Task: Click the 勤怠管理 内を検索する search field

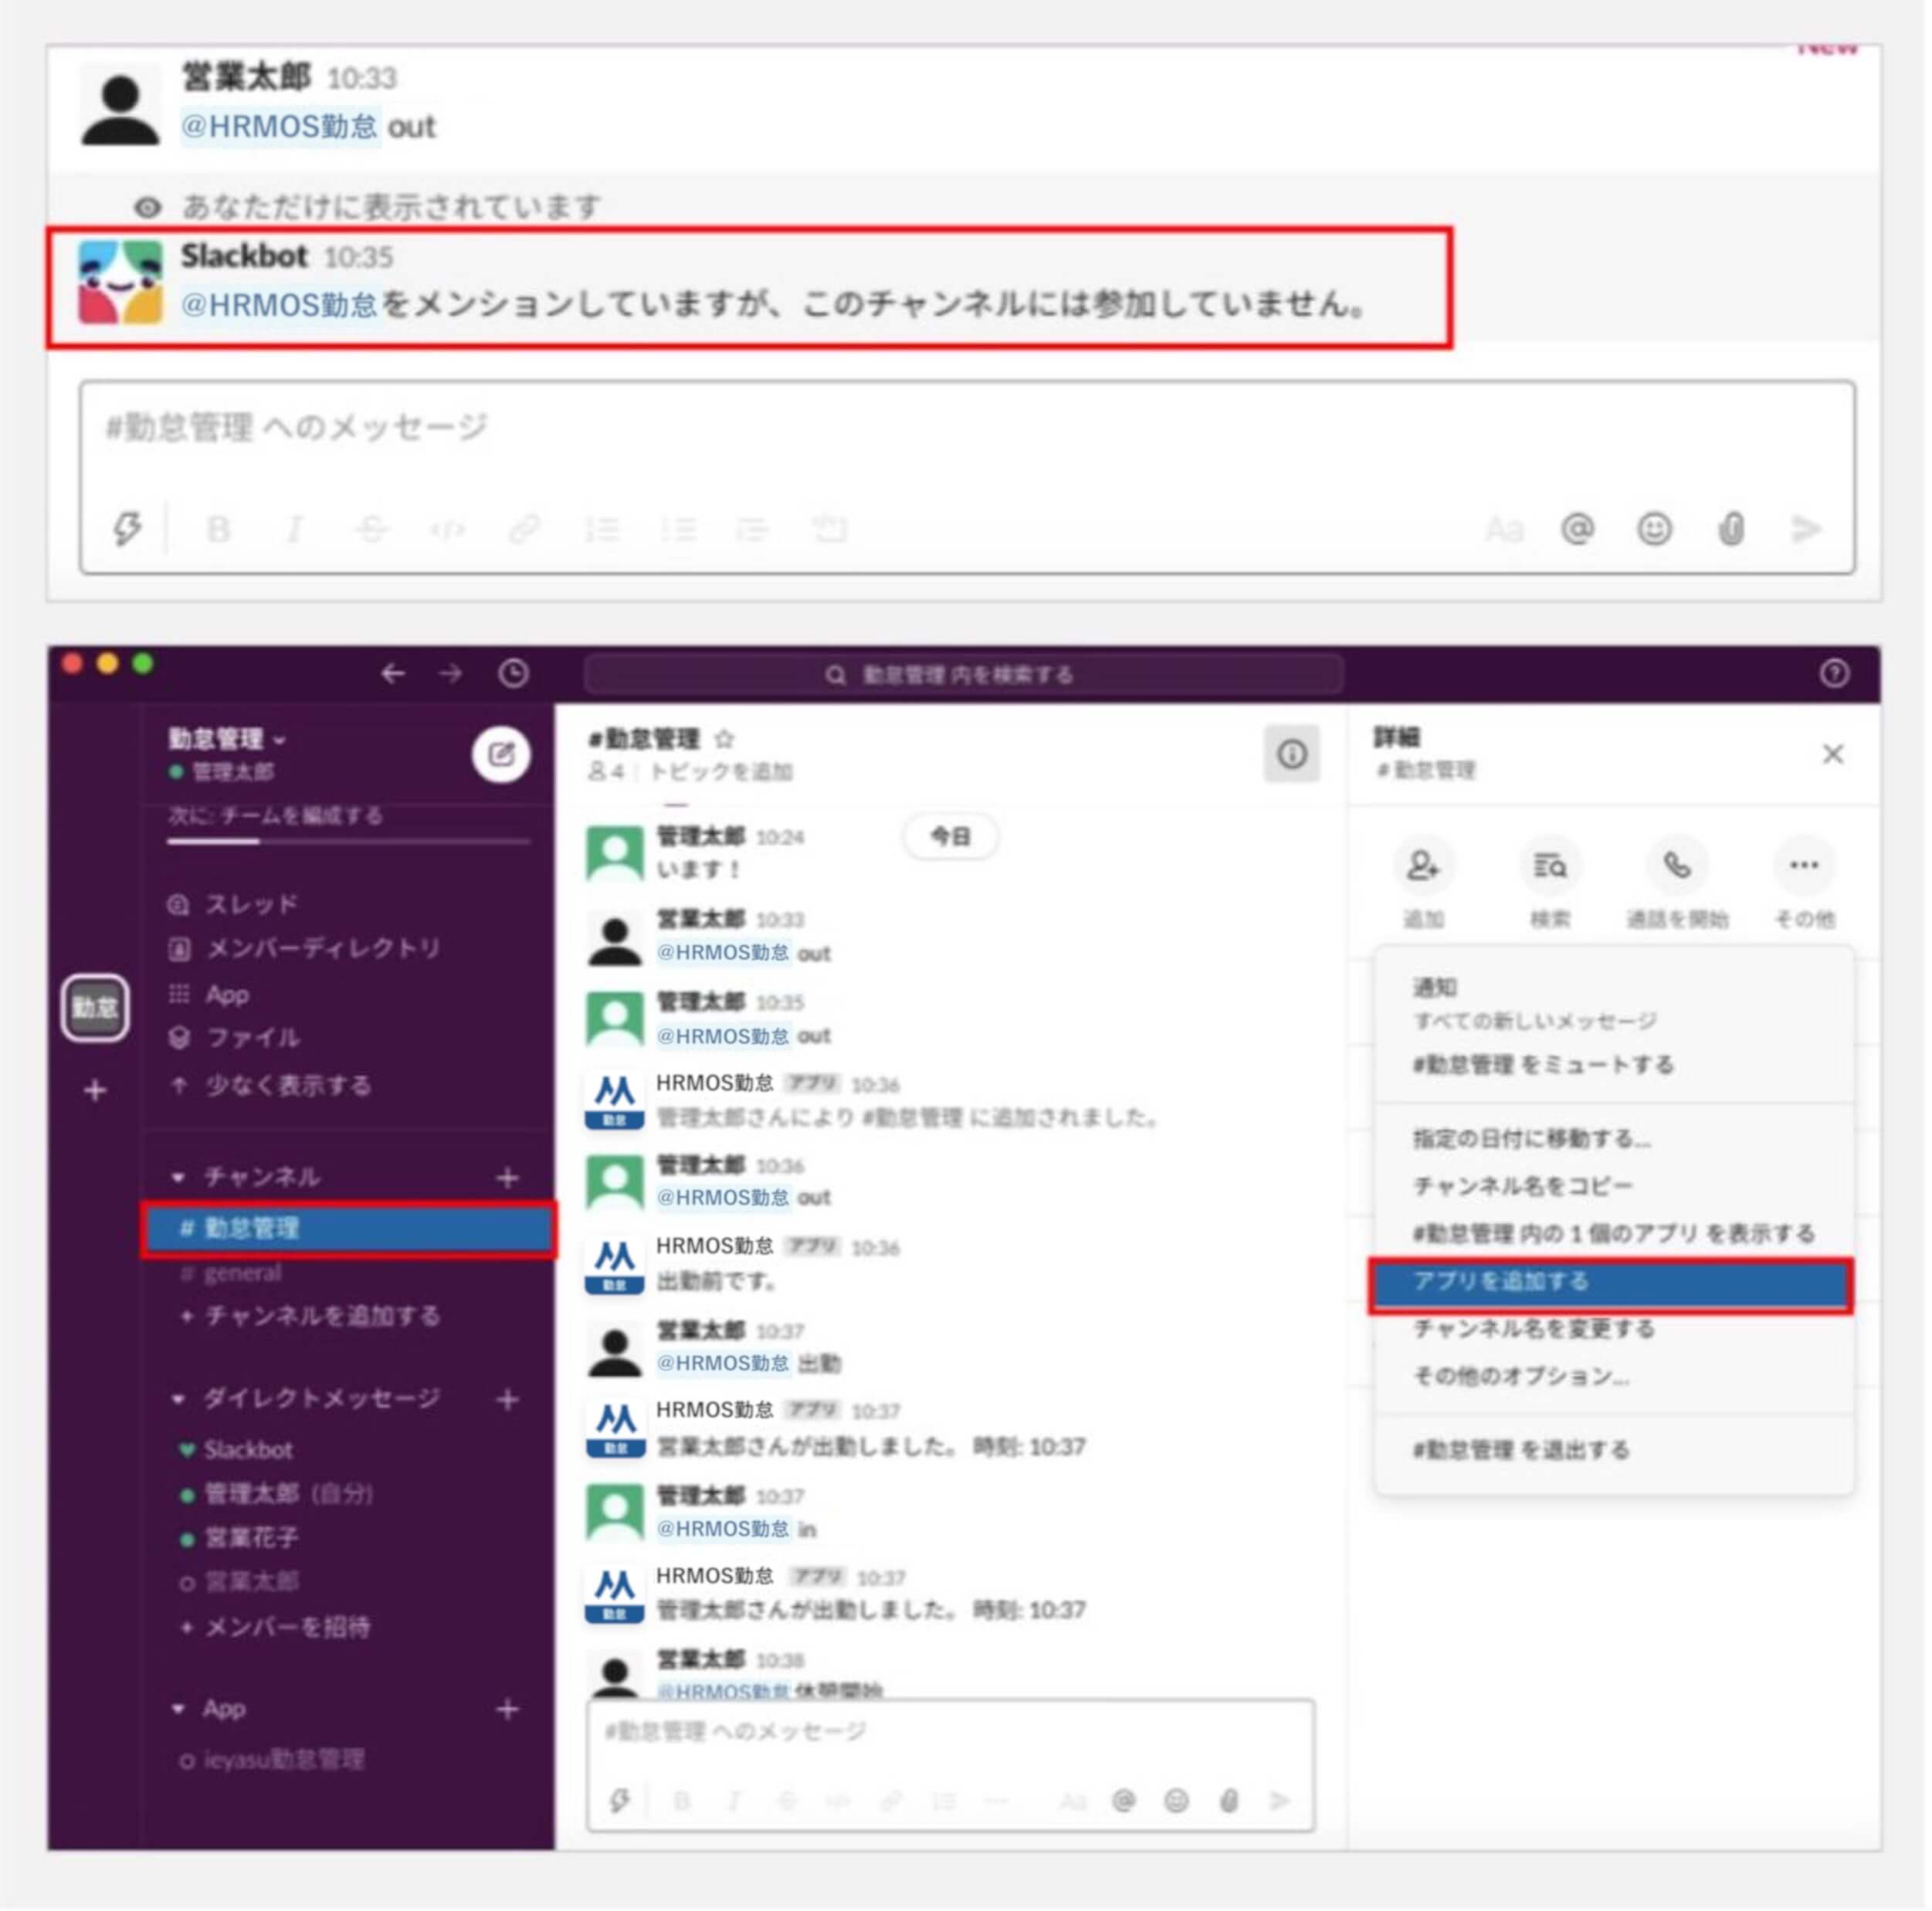Action: [x=963, y=675]
